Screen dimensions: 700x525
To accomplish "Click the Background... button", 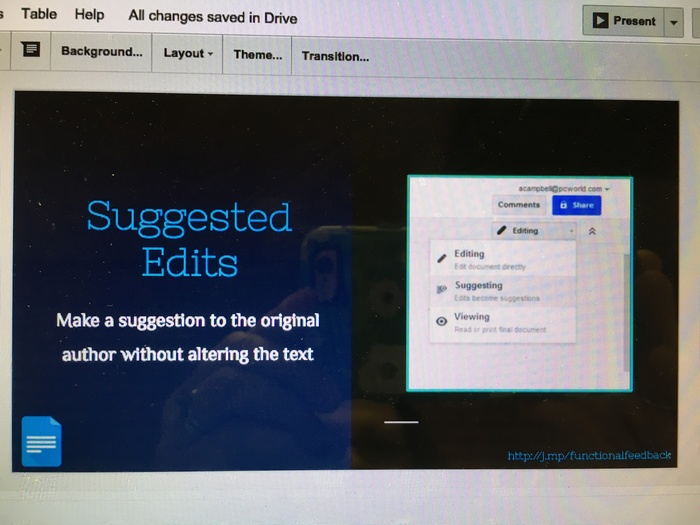I will [x=101, y=52].
